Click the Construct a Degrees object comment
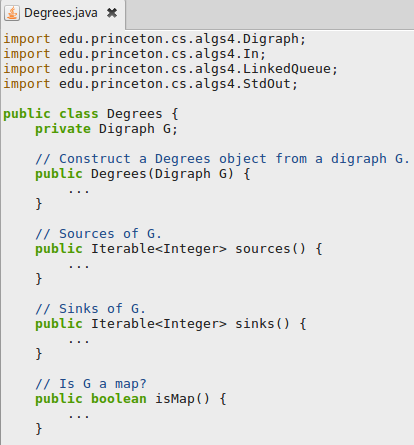Screen dimensions: 414x445 (x=222, y=159)
